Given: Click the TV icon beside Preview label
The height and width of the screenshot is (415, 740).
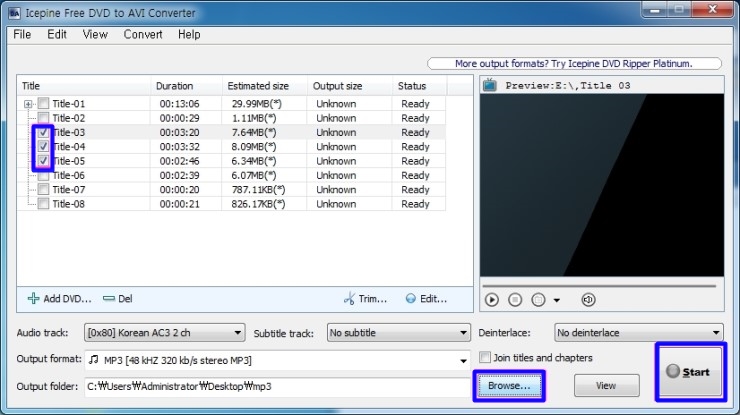Looking at the screenshot, I should point(490,85).
